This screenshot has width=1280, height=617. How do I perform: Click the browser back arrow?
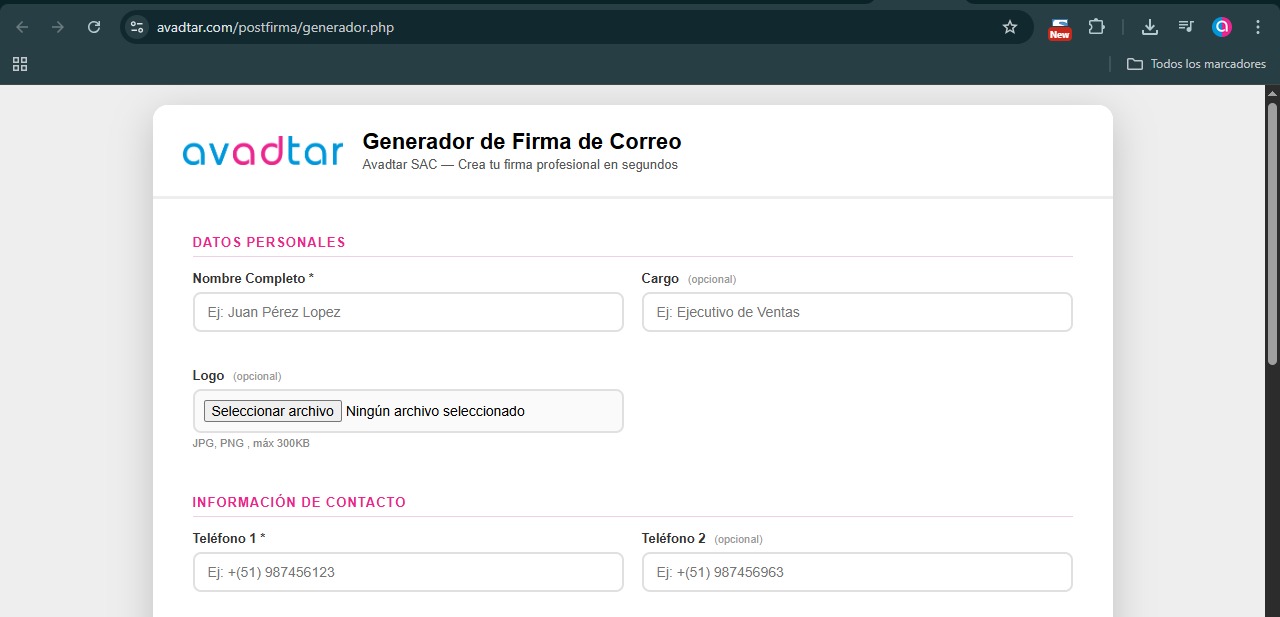pyautogui.click(x=22, y=27)
